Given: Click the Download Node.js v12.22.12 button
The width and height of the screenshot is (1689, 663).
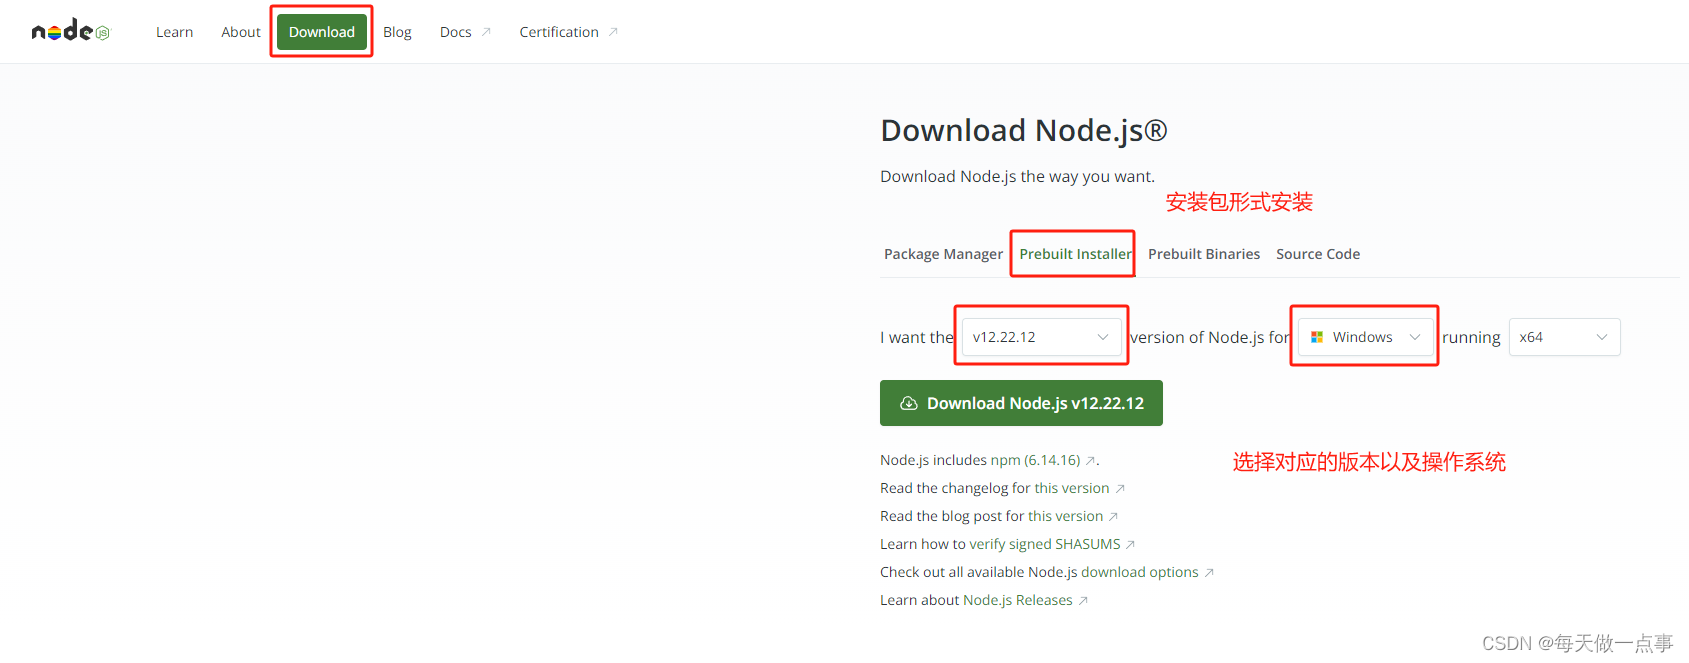Looking at the screenshot, I should pos(1021,403).
